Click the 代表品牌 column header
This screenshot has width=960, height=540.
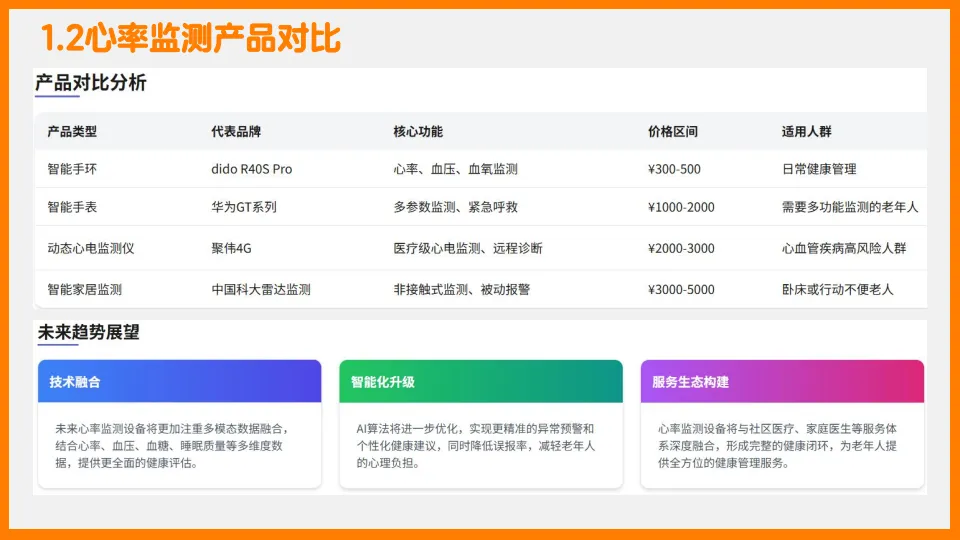[x=236, y=132]
